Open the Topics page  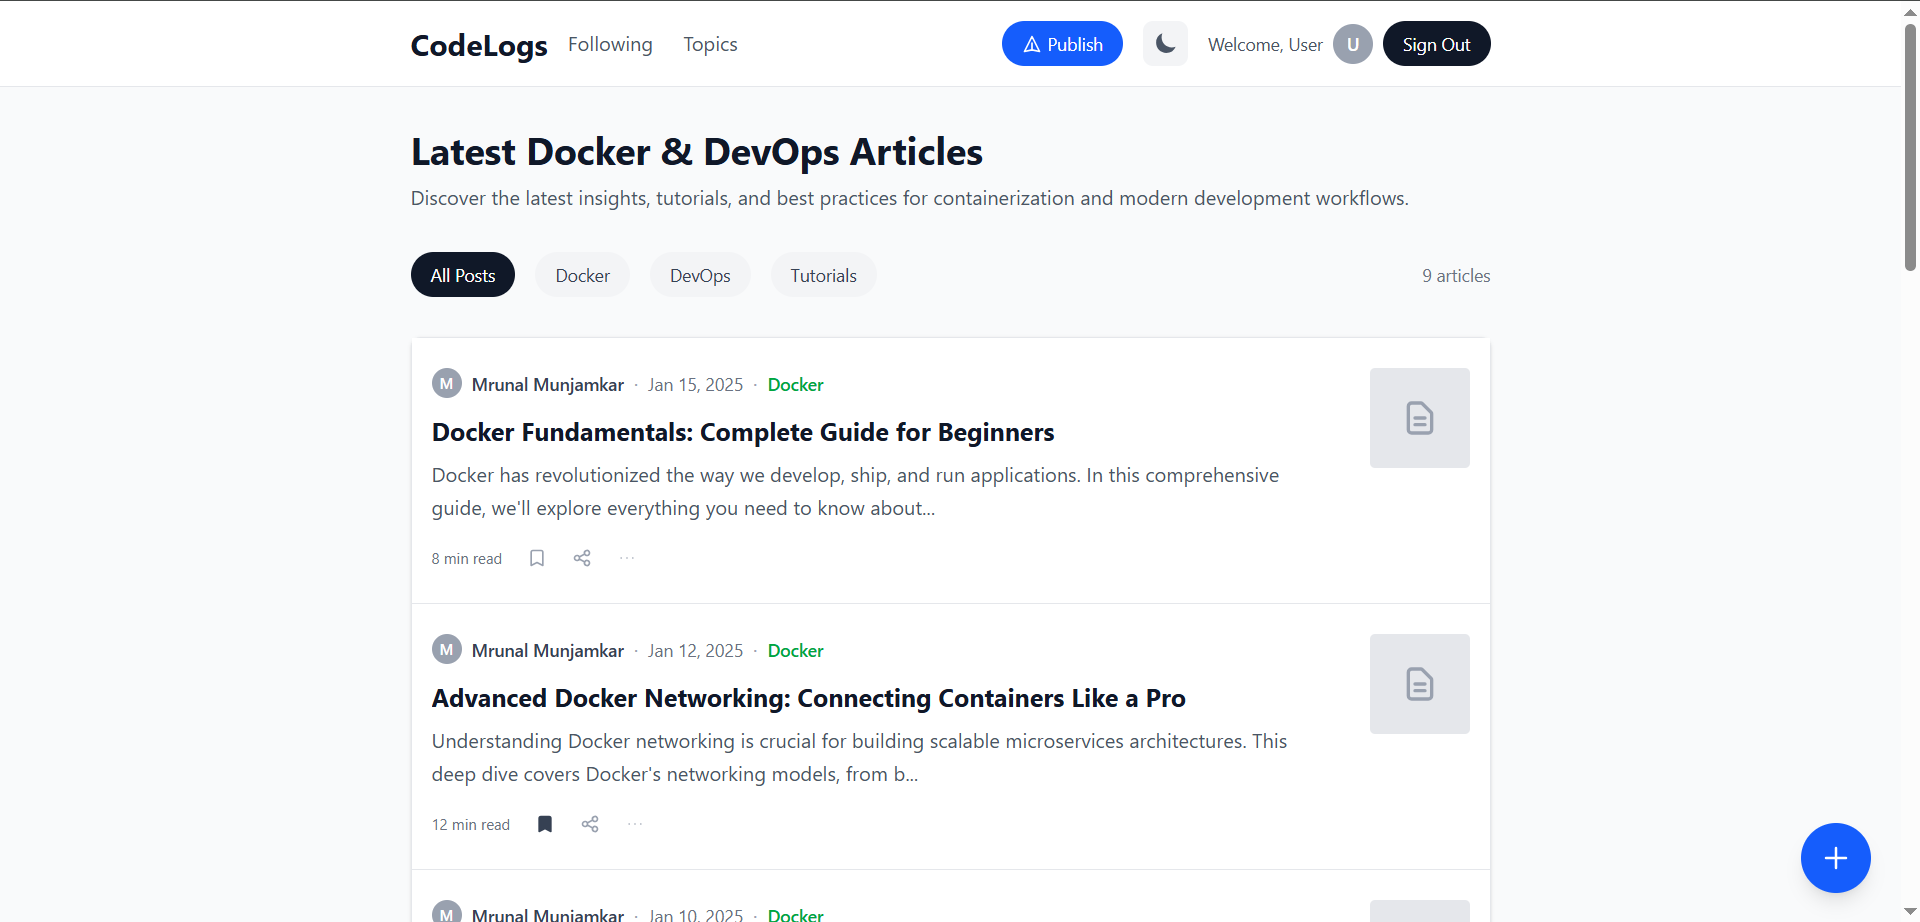point(710,44)
